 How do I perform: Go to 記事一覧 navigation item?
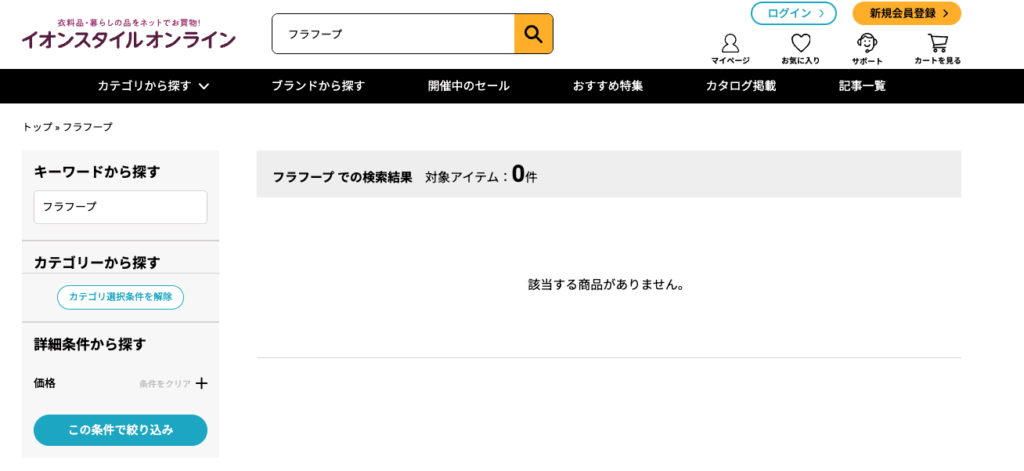tap(862, 86)
